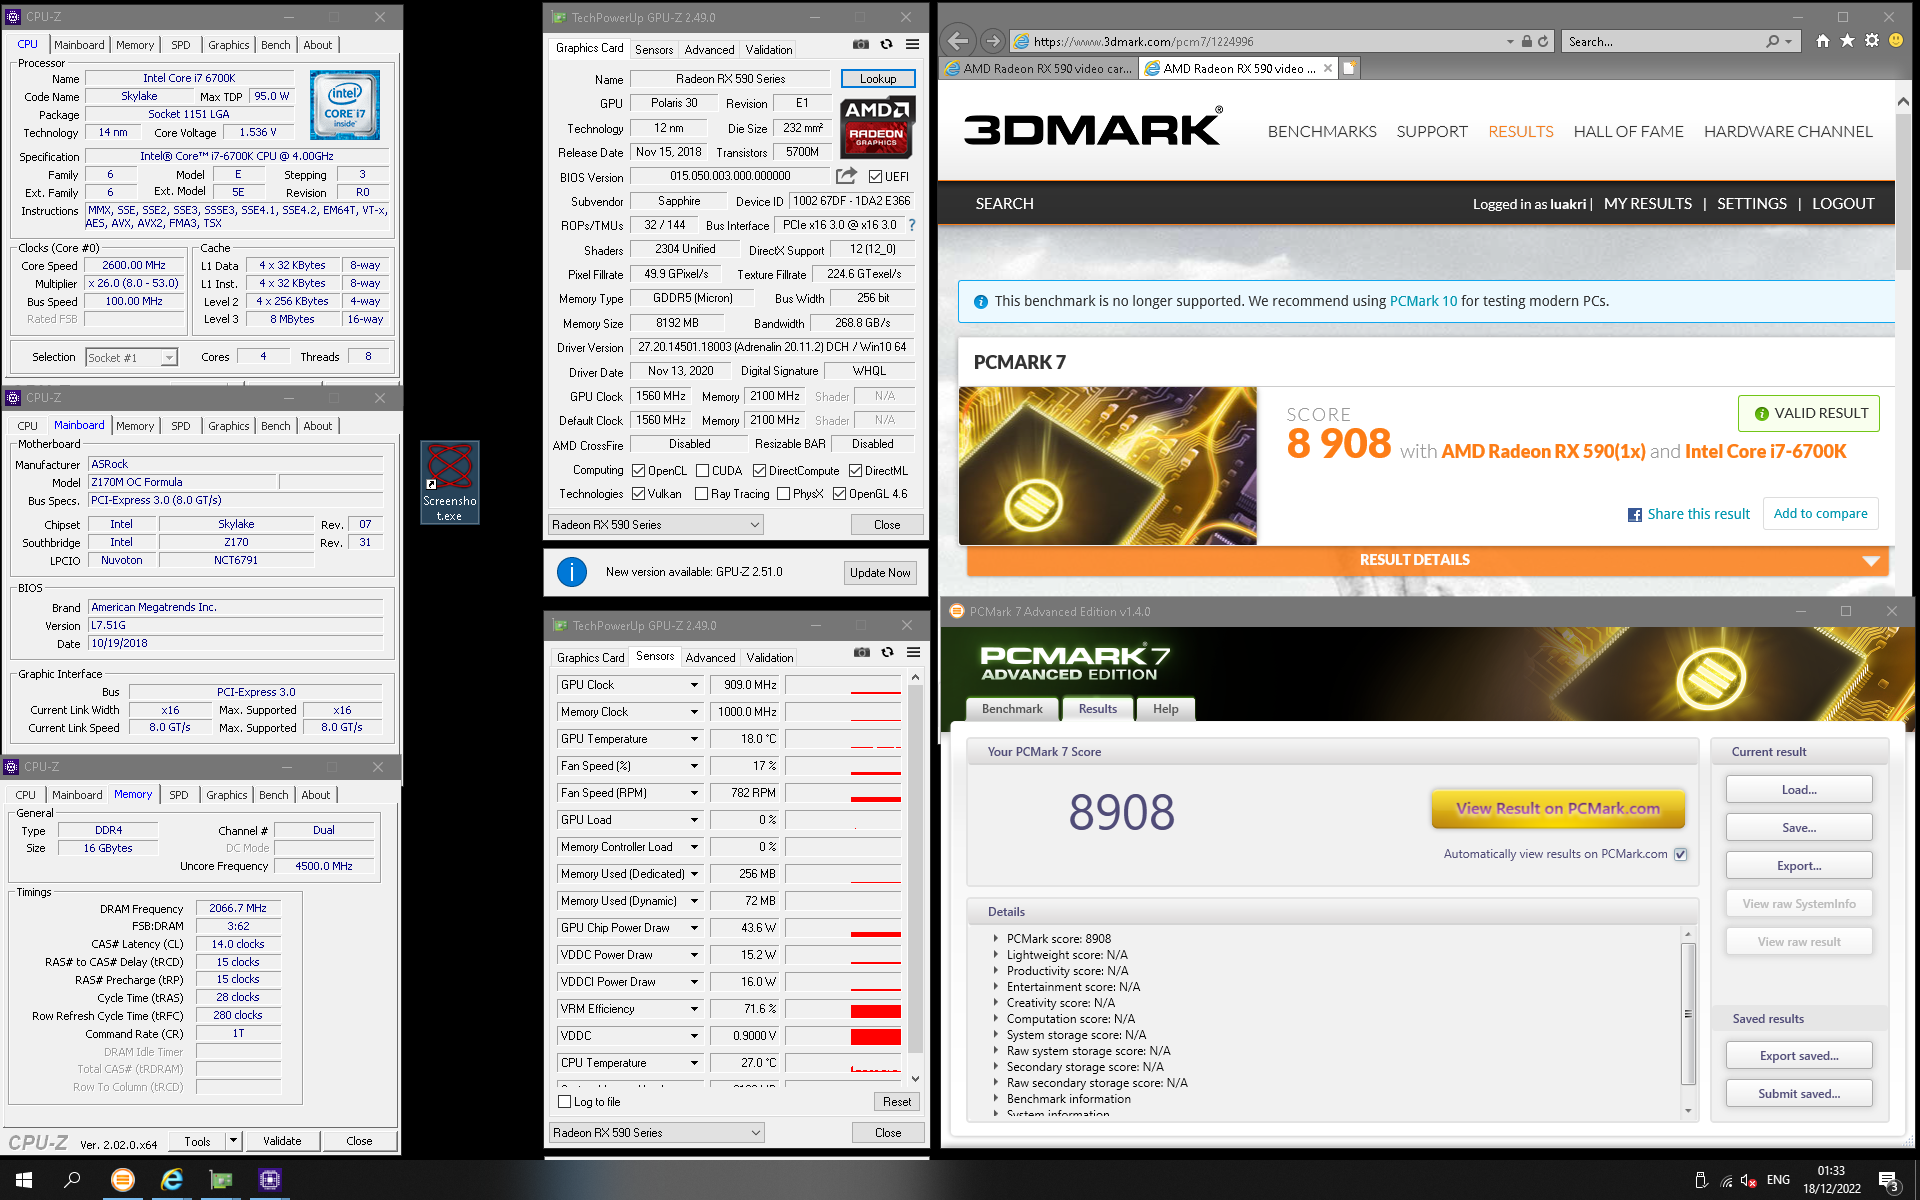Screen dimensions: 1920x1200
Task: Click the browser address bar reload icon
Action: click(1543, 41)
